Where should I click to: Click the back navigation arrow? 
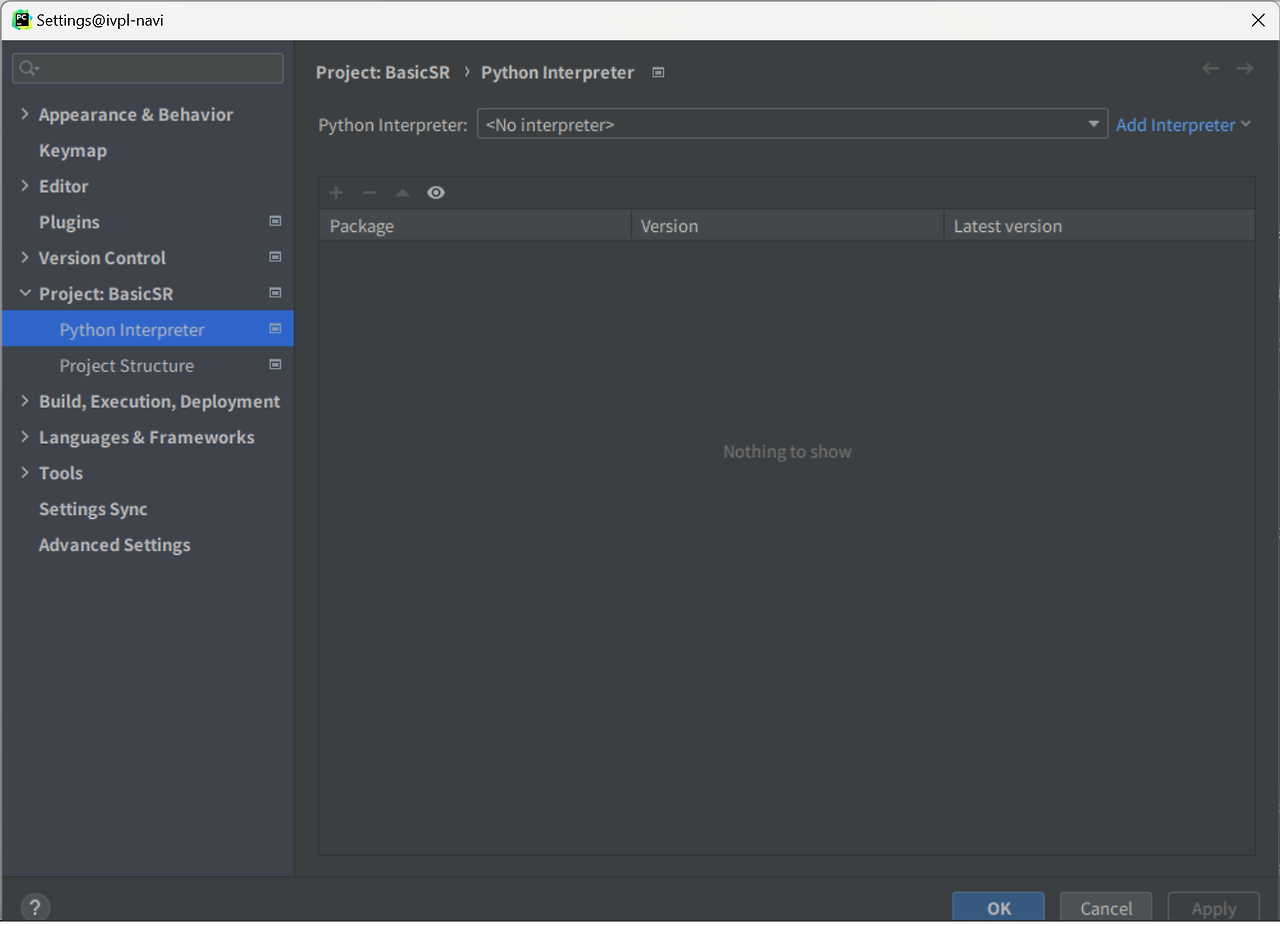1210,68
